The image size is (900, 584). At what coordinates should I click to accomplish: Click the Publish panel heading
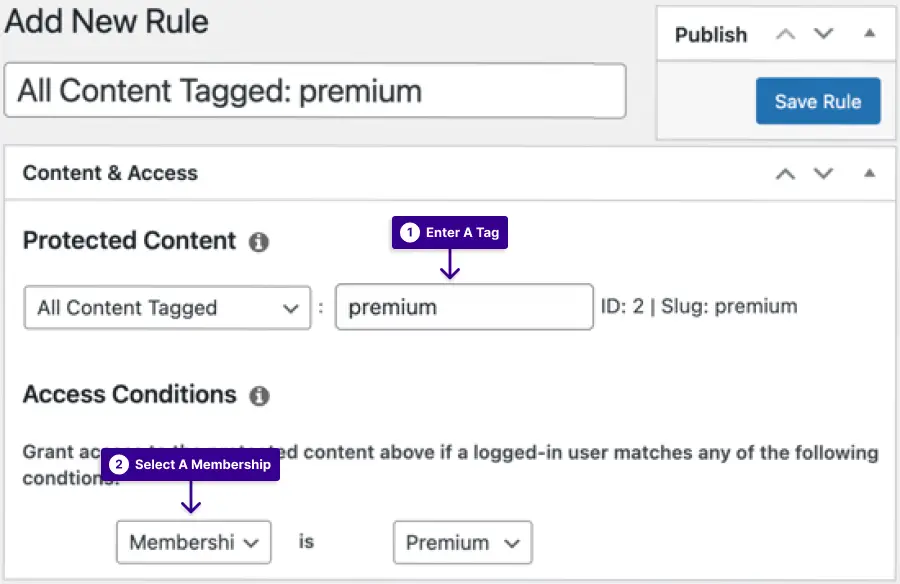pyautogui.click(x=711, y=35)
